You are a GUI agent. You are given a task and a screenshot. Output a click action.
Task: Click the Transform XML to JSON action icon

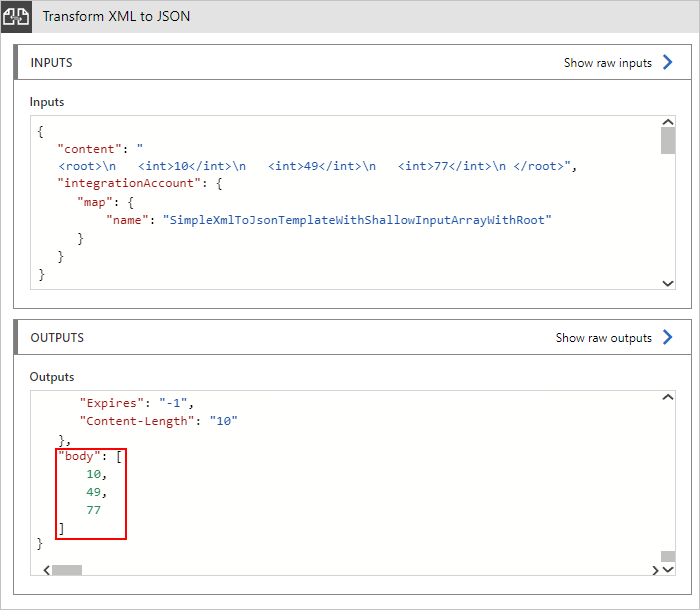click(16, 17)
